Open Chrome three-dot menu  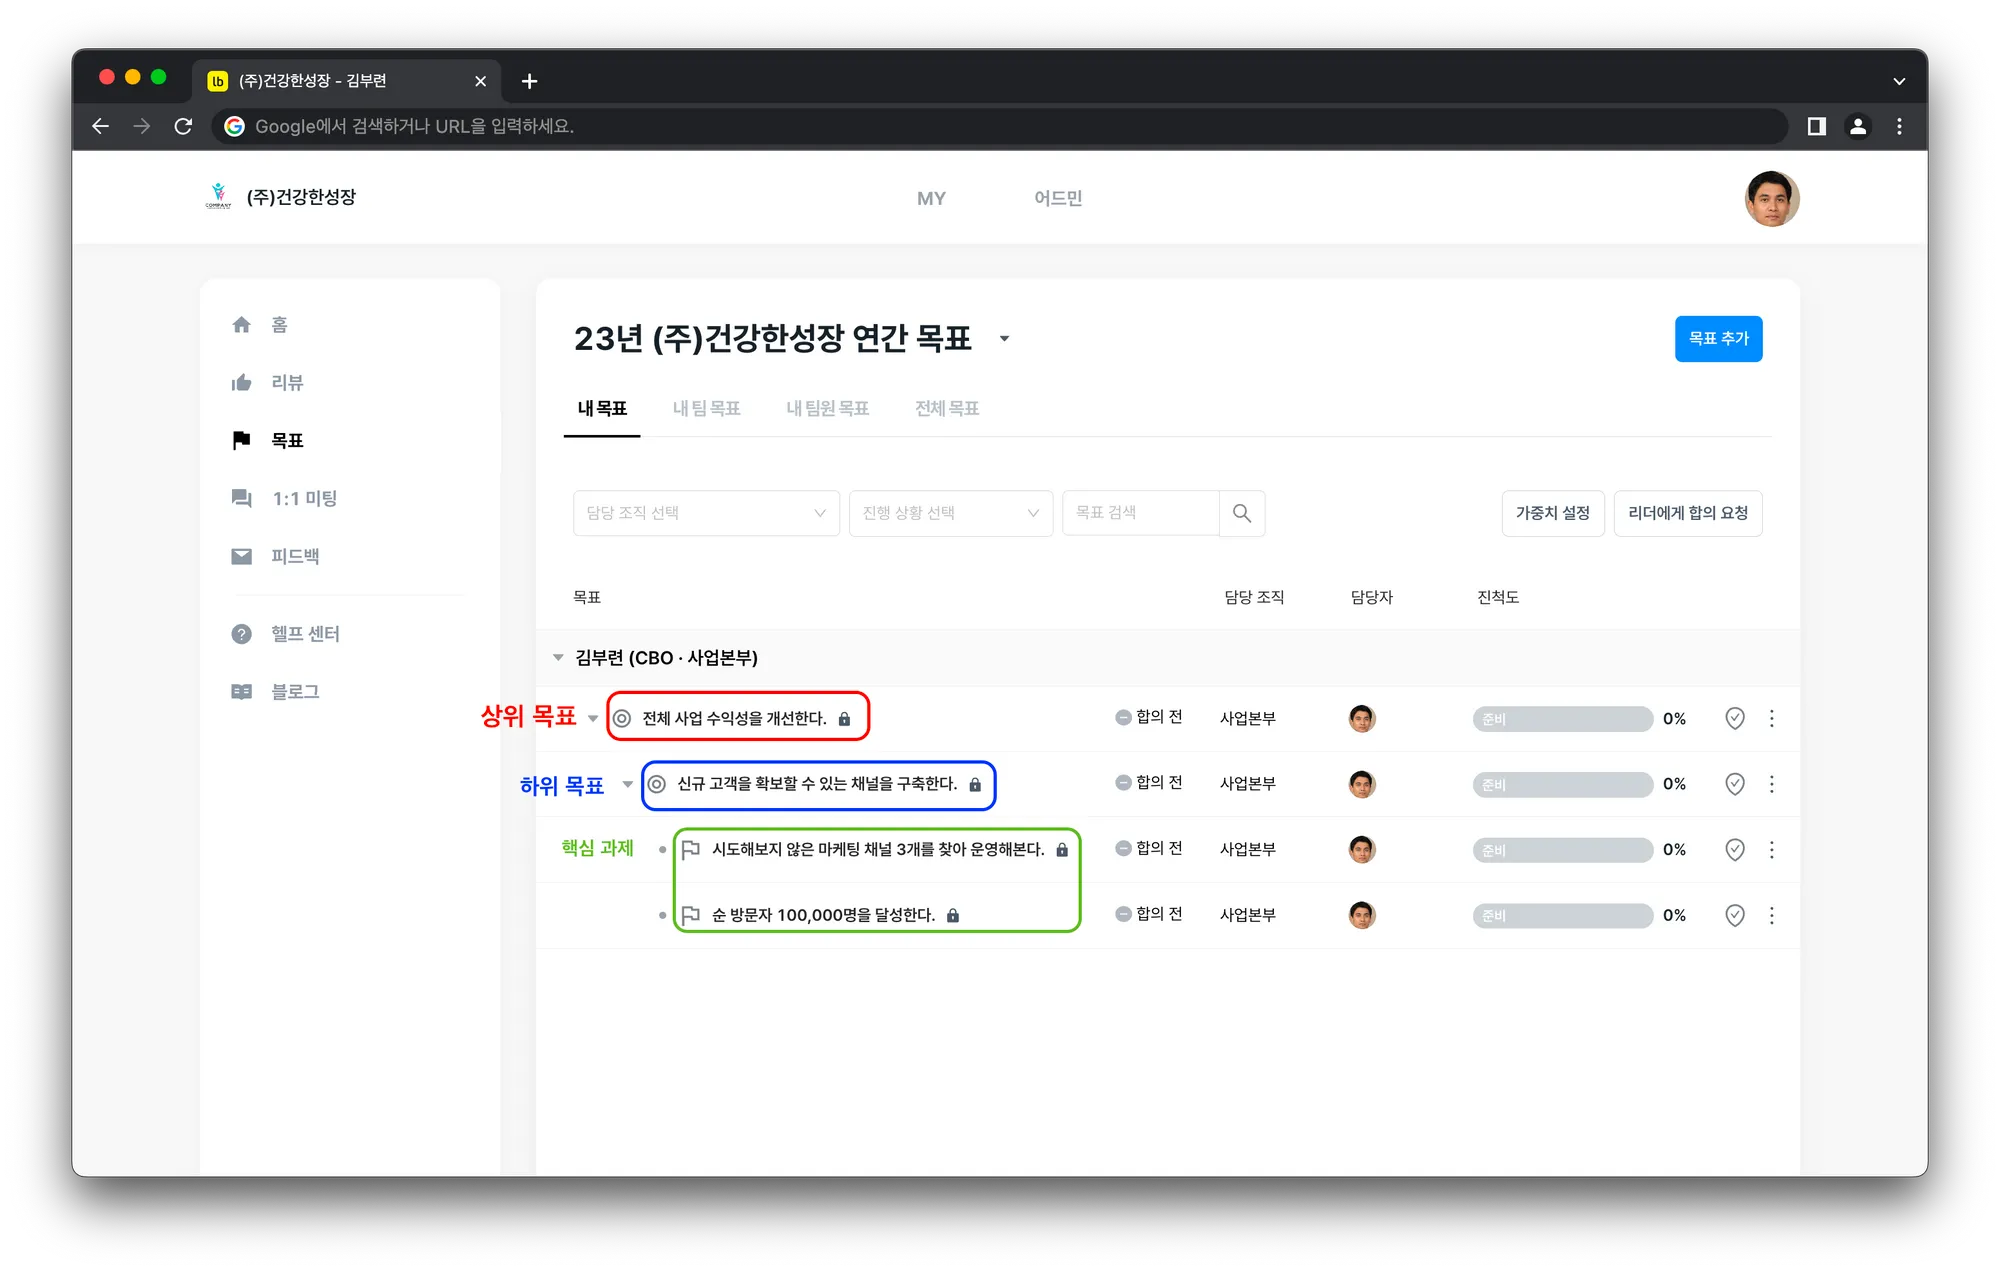click(1899, 126)
